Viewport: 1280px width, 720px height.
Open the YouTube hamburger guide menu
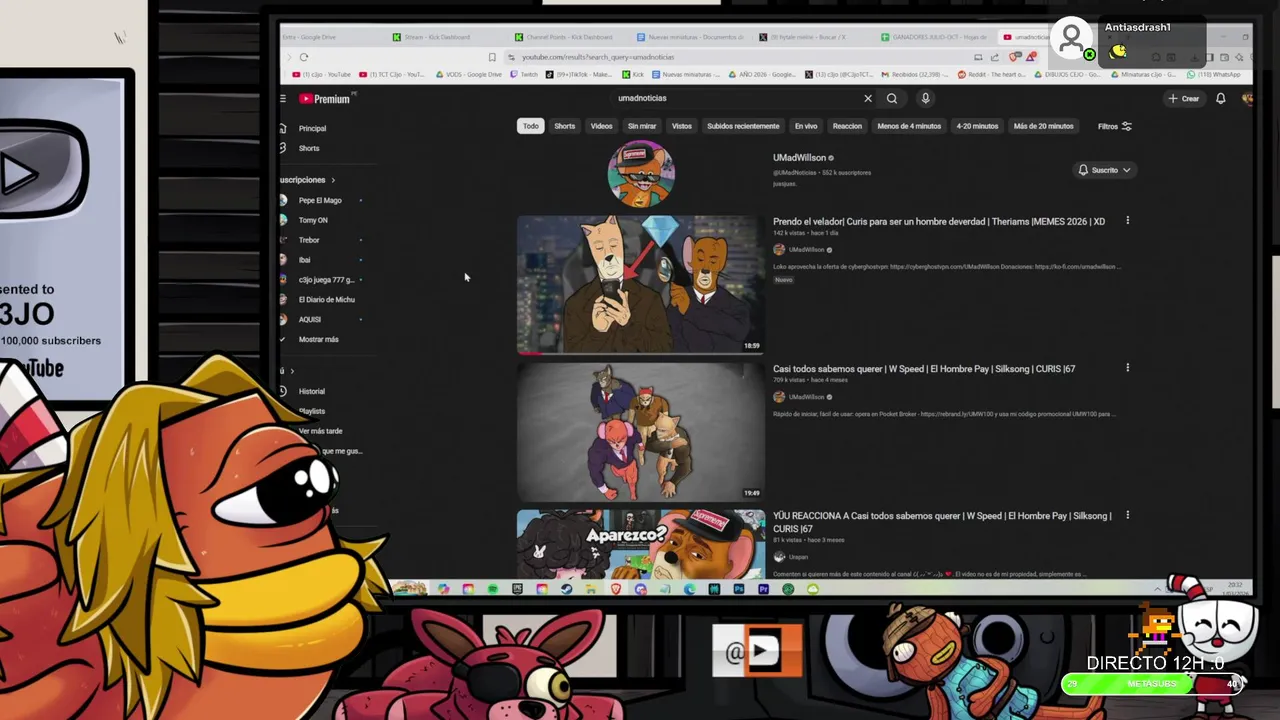(x=283, y=98)
